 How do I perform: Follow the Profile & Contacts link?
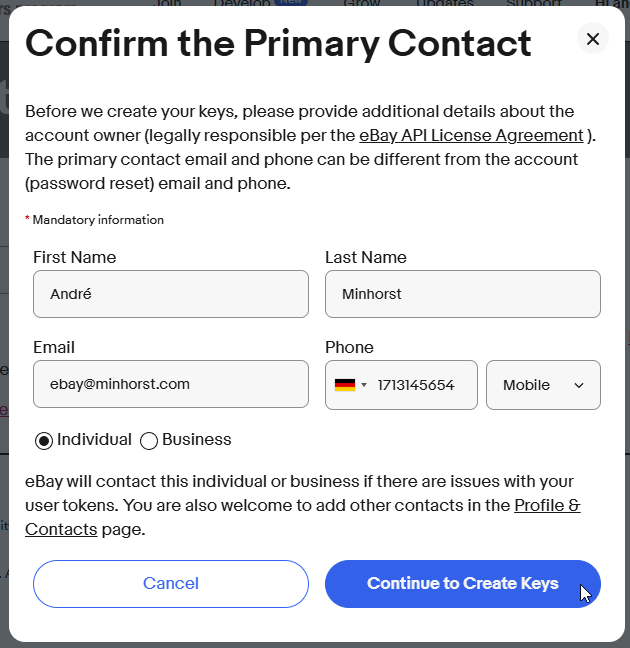[x=547, y=506]
